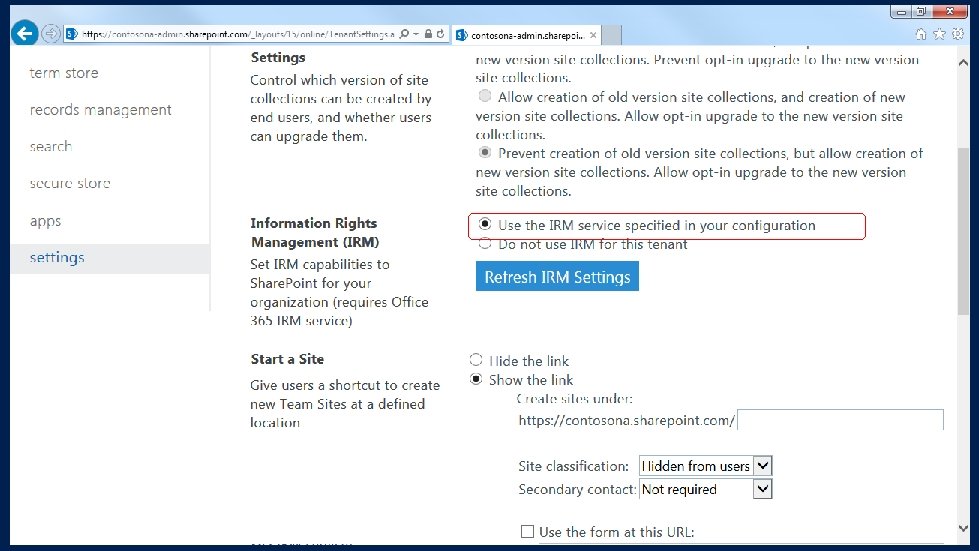979x551 pixels.
Task: Open the secure store page
Action: coord(70,183)
